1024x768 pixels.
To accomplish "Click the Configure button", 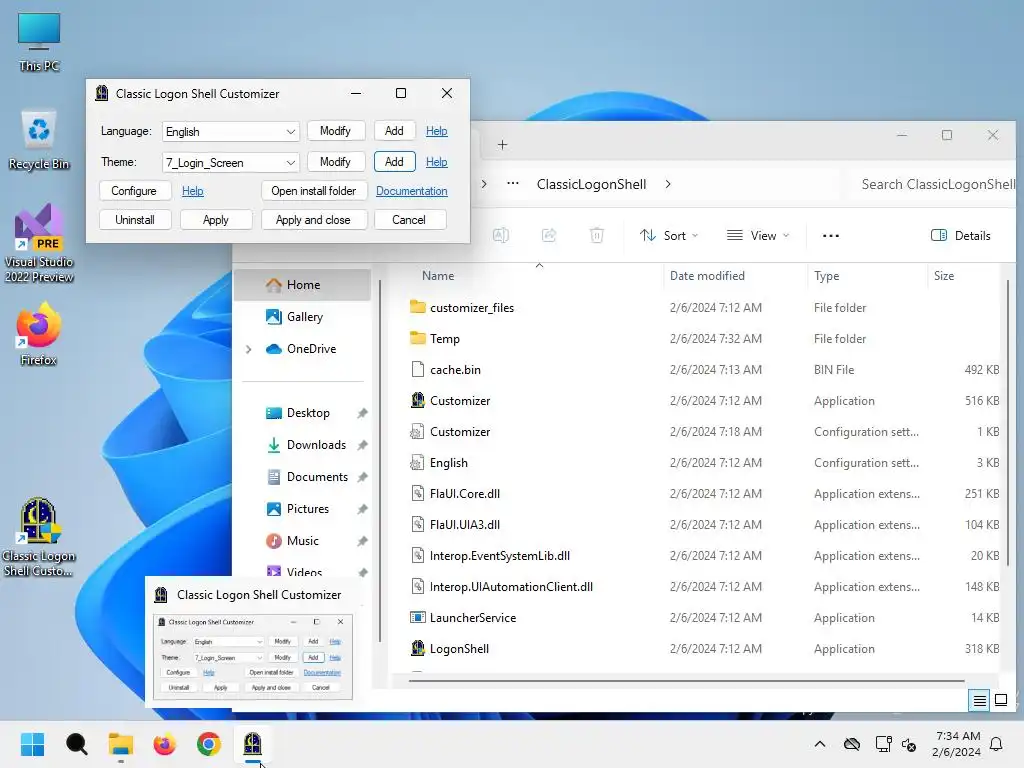I will (x=135, y=191).
